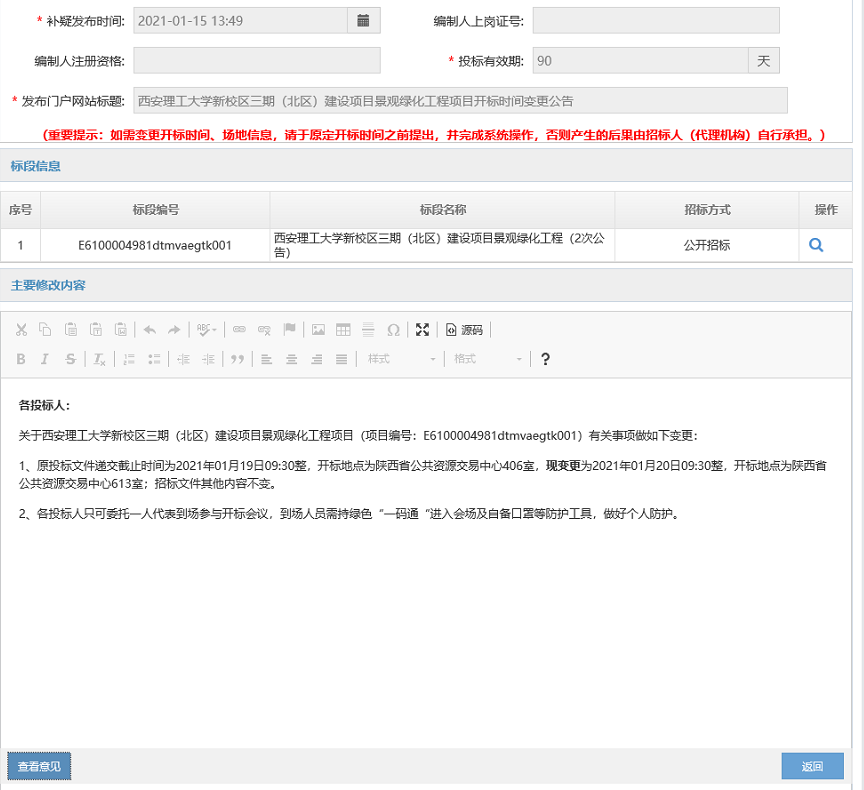The image size is (864, 790).
Task: Toggle strikethrough formatting in the editor
Action: point(70,359)
